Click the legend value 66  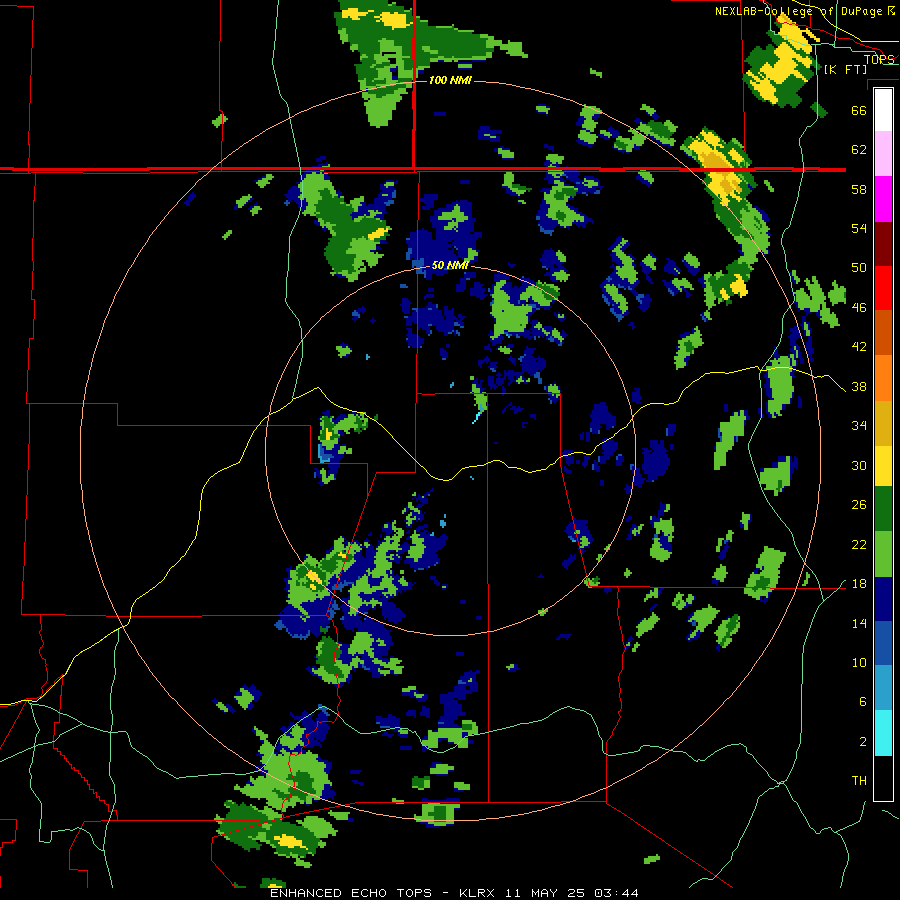coord(859,110)
